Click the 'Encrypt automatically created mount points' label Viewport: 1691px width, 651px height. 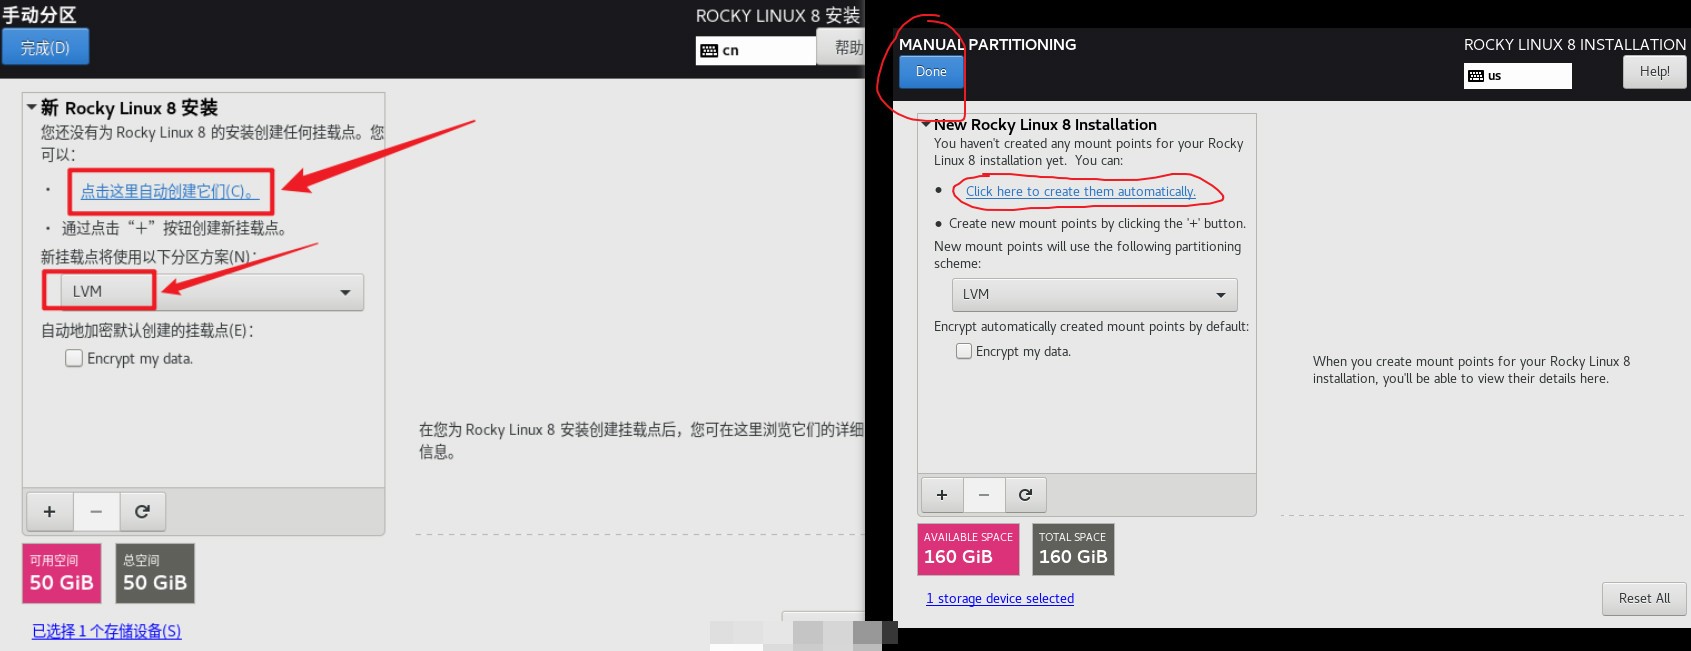[1091, 327]
